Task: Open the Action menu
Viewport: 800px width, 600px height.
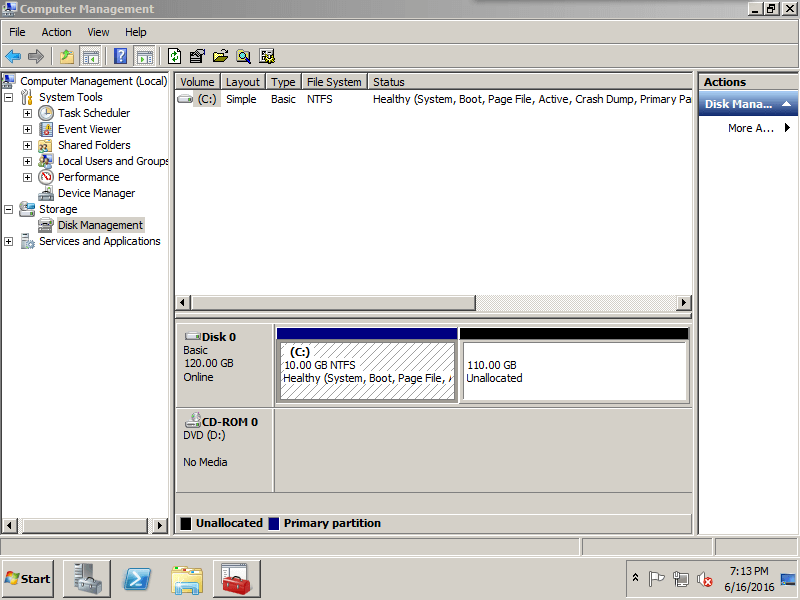Action: (x=56, y=32)
